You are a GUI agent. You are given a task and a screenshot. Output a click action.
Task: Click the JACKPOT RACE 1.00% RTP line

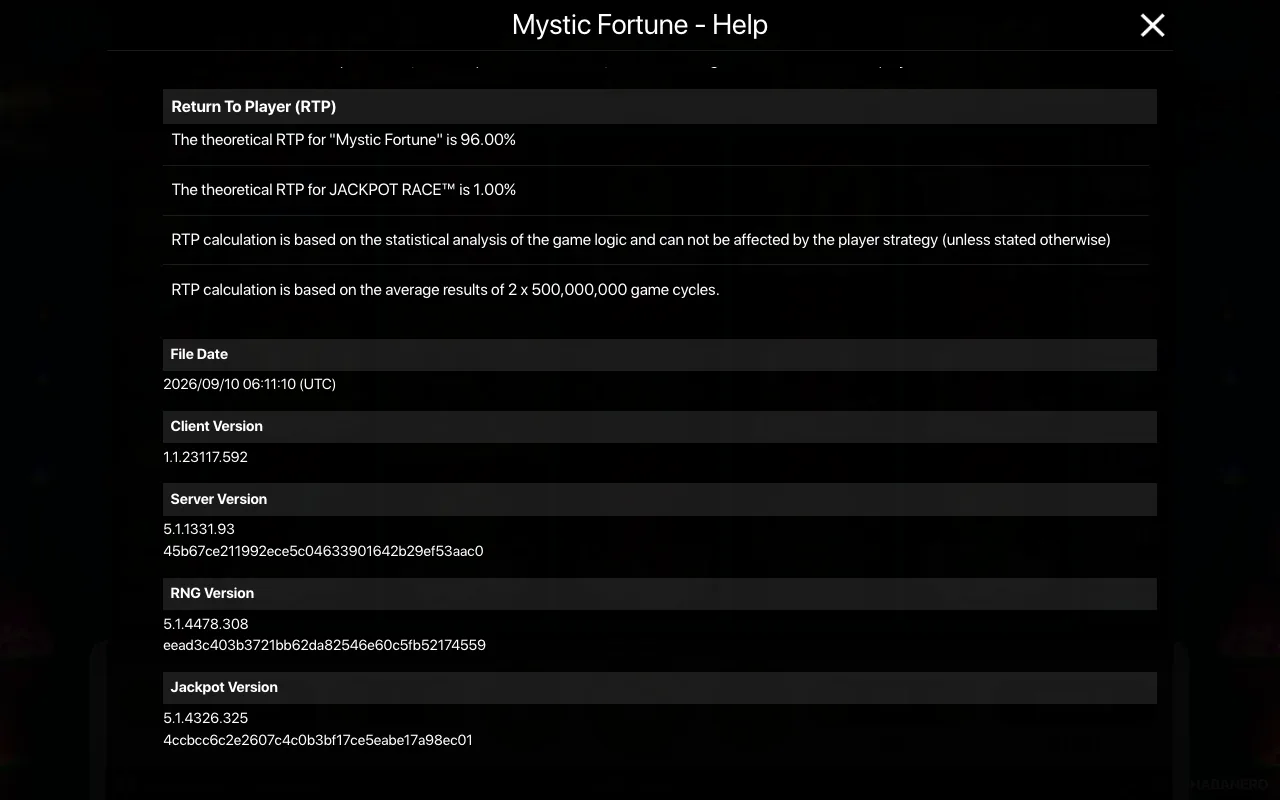point(343,190)
